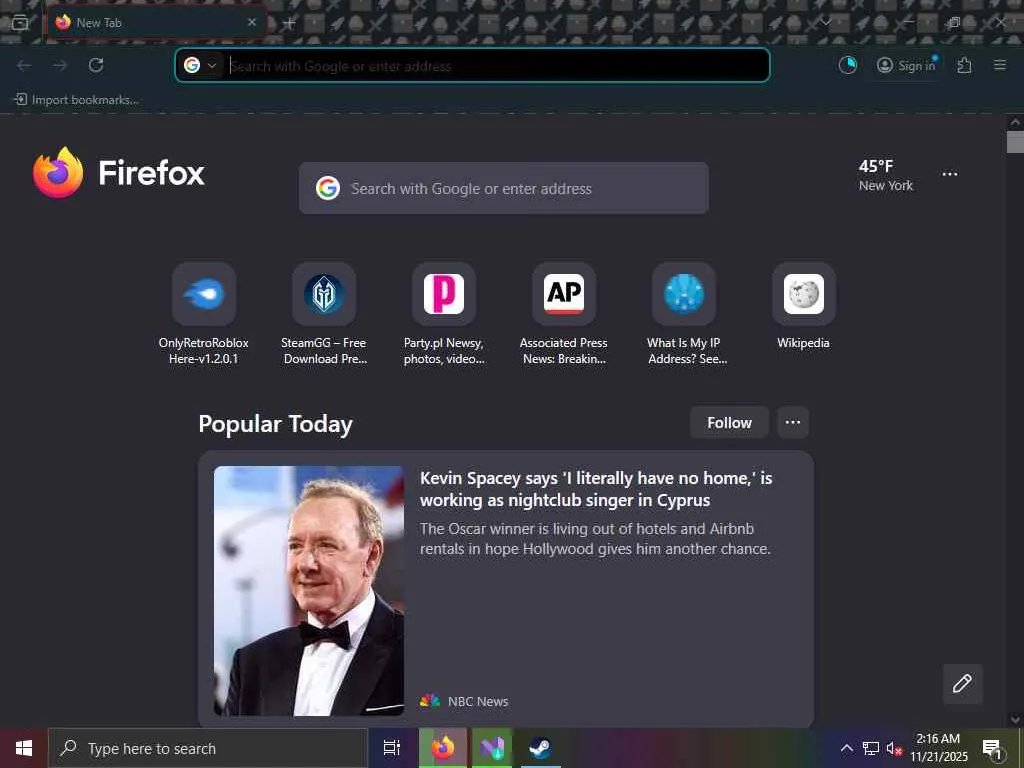Open Popular Today section options menu
This screenshot has height=768, width=1024.
(x=793, y=423)
